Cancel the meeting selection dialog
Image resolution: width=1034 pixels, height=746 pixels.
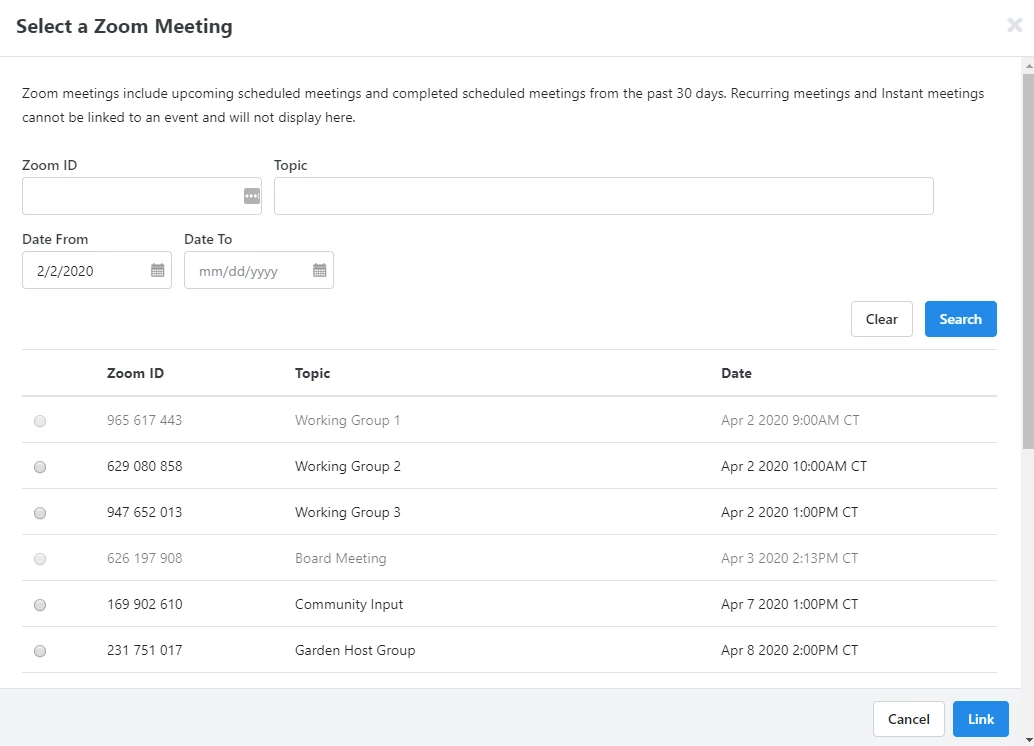(x=908, y=719)
